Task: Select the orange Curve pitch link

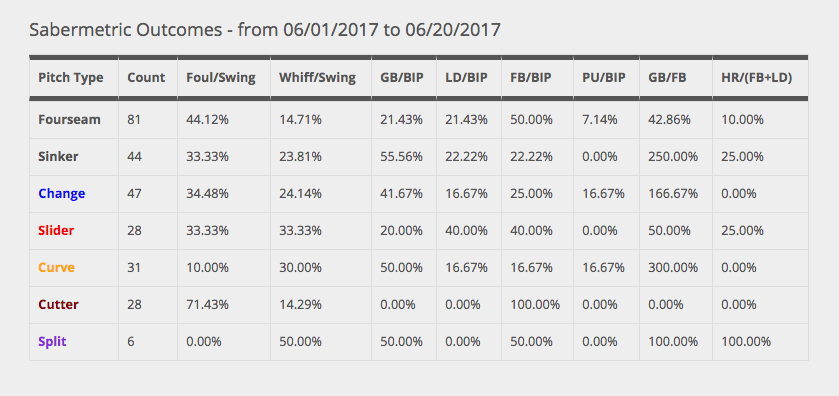Action: tap(56, 268)
